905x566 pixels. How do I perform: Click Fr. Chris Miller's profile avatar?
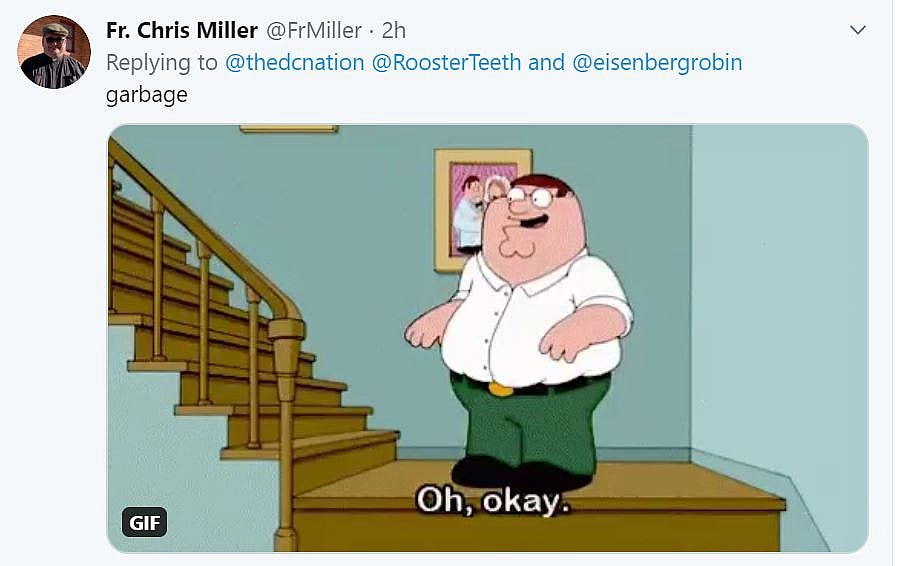click(x=54, y=51)
